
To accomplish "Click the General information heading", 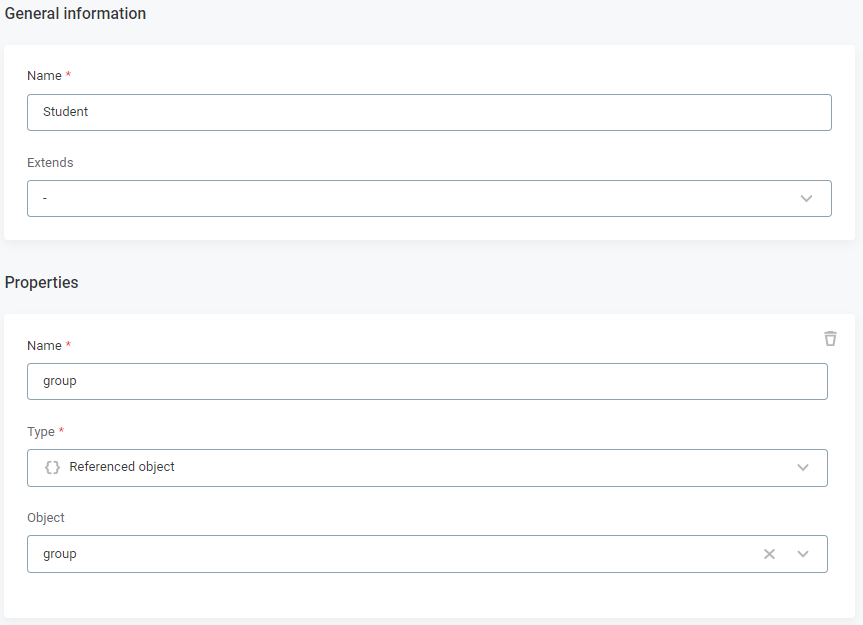I will (75, 14).
